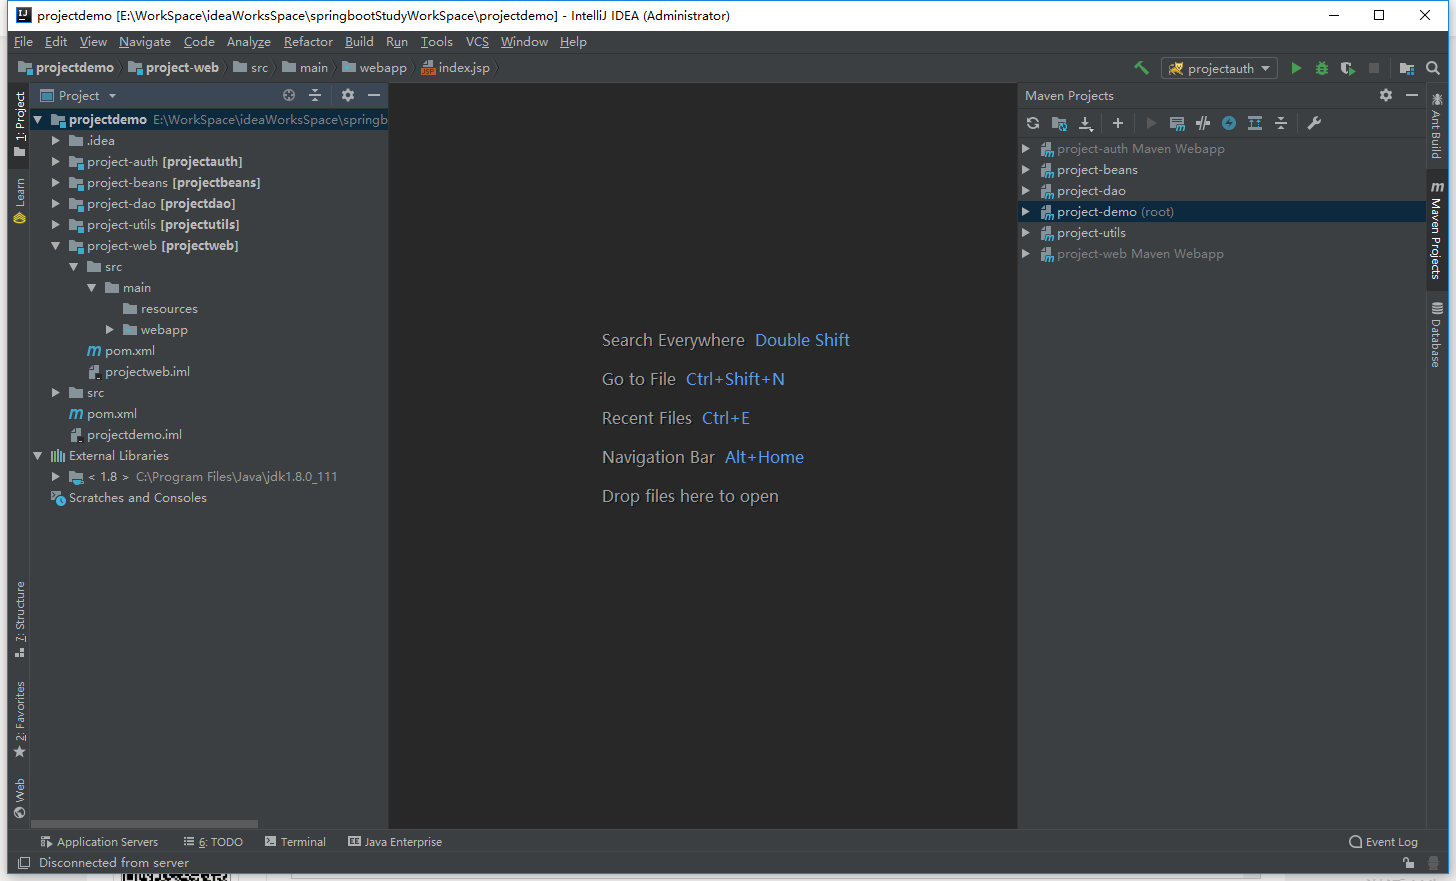The image size is (1456, 881).
Task: Expand the webapp folder in the tree
Action: coord(110,330)
